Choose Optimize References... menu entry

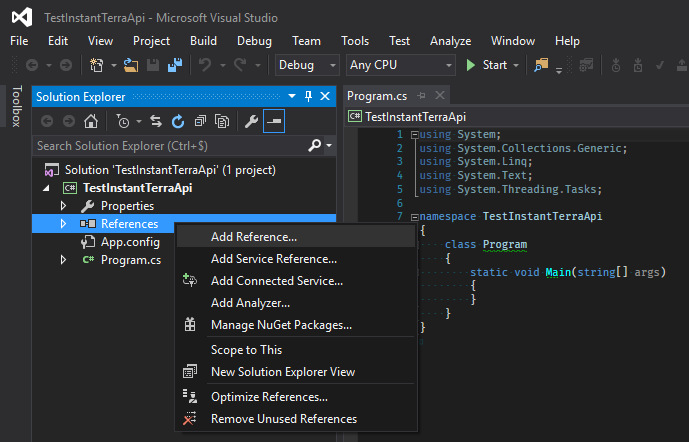click(296, 397)
